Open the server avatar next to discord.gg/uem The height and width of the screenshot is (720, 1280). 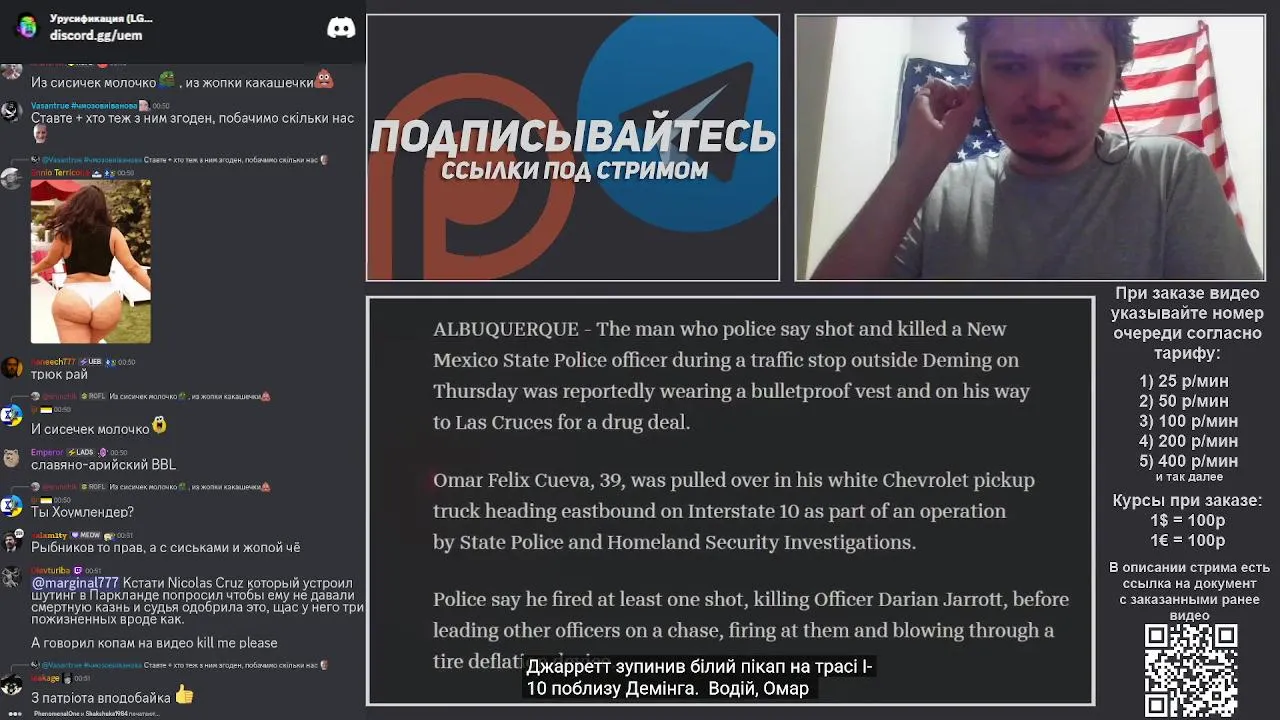27,27
